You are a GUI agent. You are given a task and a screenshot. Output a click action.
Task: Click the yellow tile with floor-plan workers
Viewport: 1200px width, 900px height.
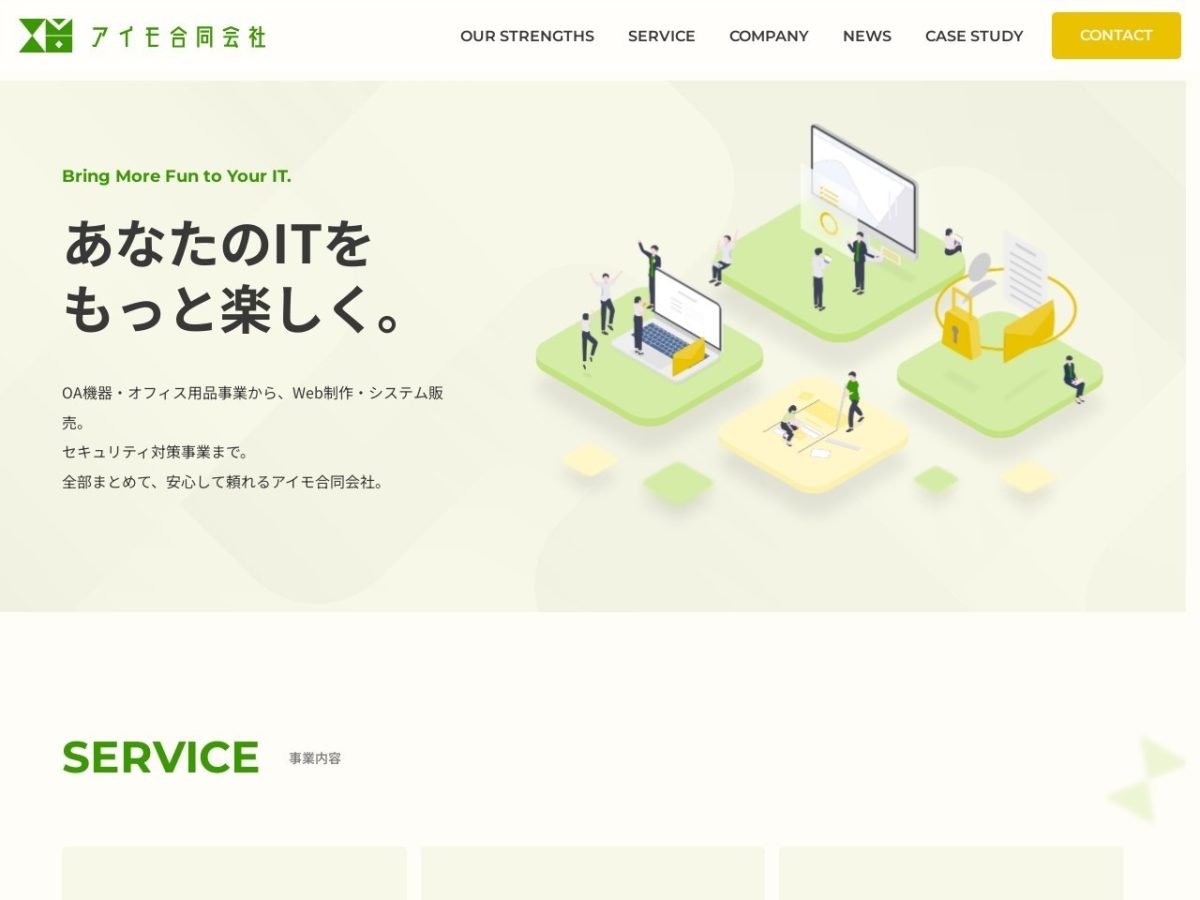tap(812, 433)
